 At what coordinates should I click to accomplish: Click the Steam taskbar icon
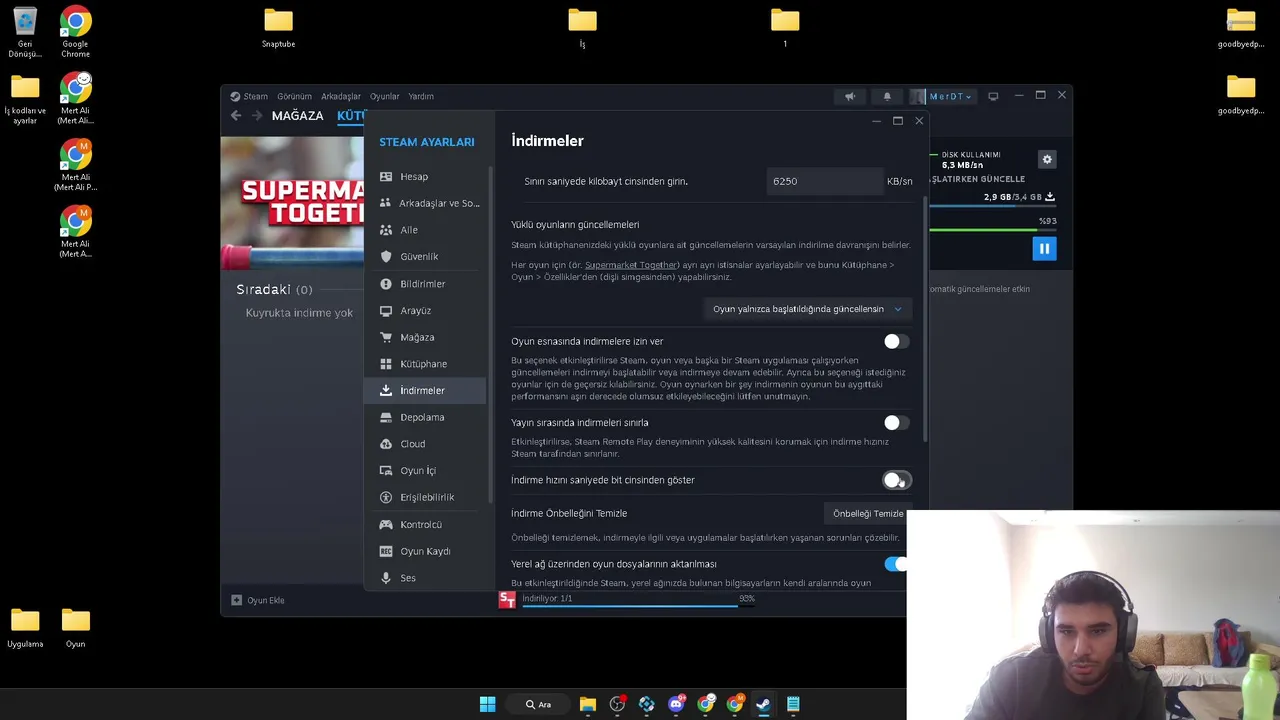pos(763,704)
